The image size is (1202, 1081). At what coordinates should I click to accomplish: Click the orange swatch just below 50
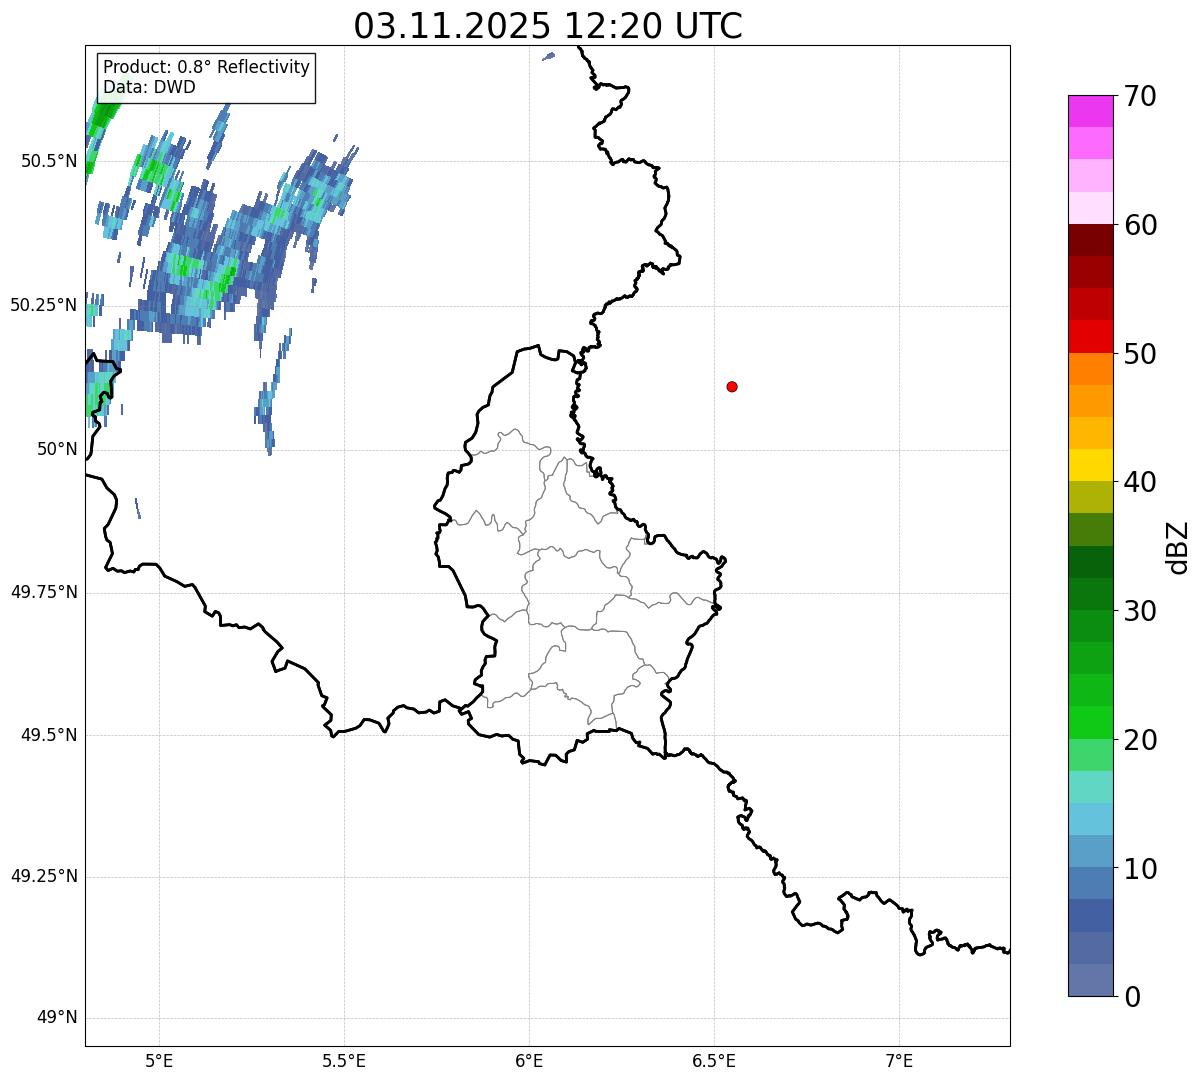1091,369
